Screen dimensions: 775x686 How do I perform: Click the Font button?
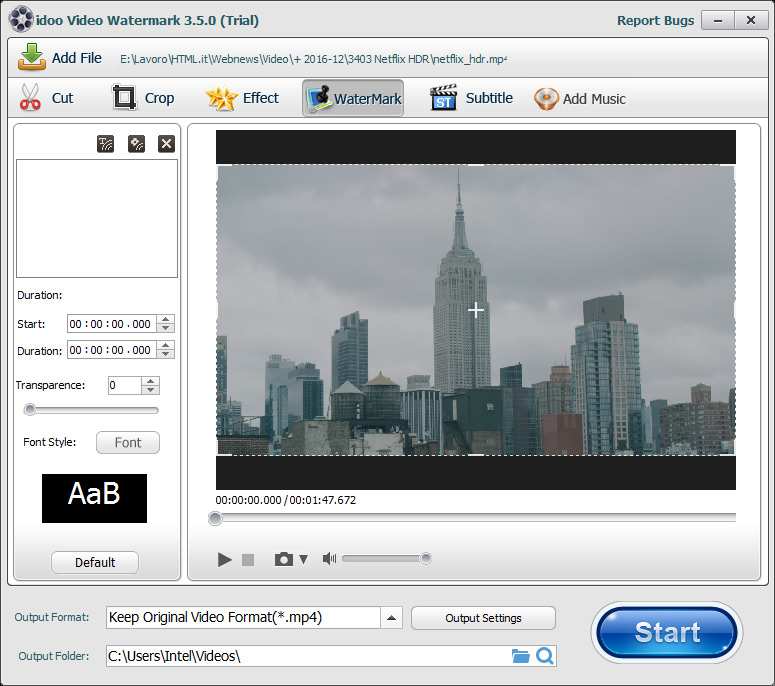click(x=128, y=443)
